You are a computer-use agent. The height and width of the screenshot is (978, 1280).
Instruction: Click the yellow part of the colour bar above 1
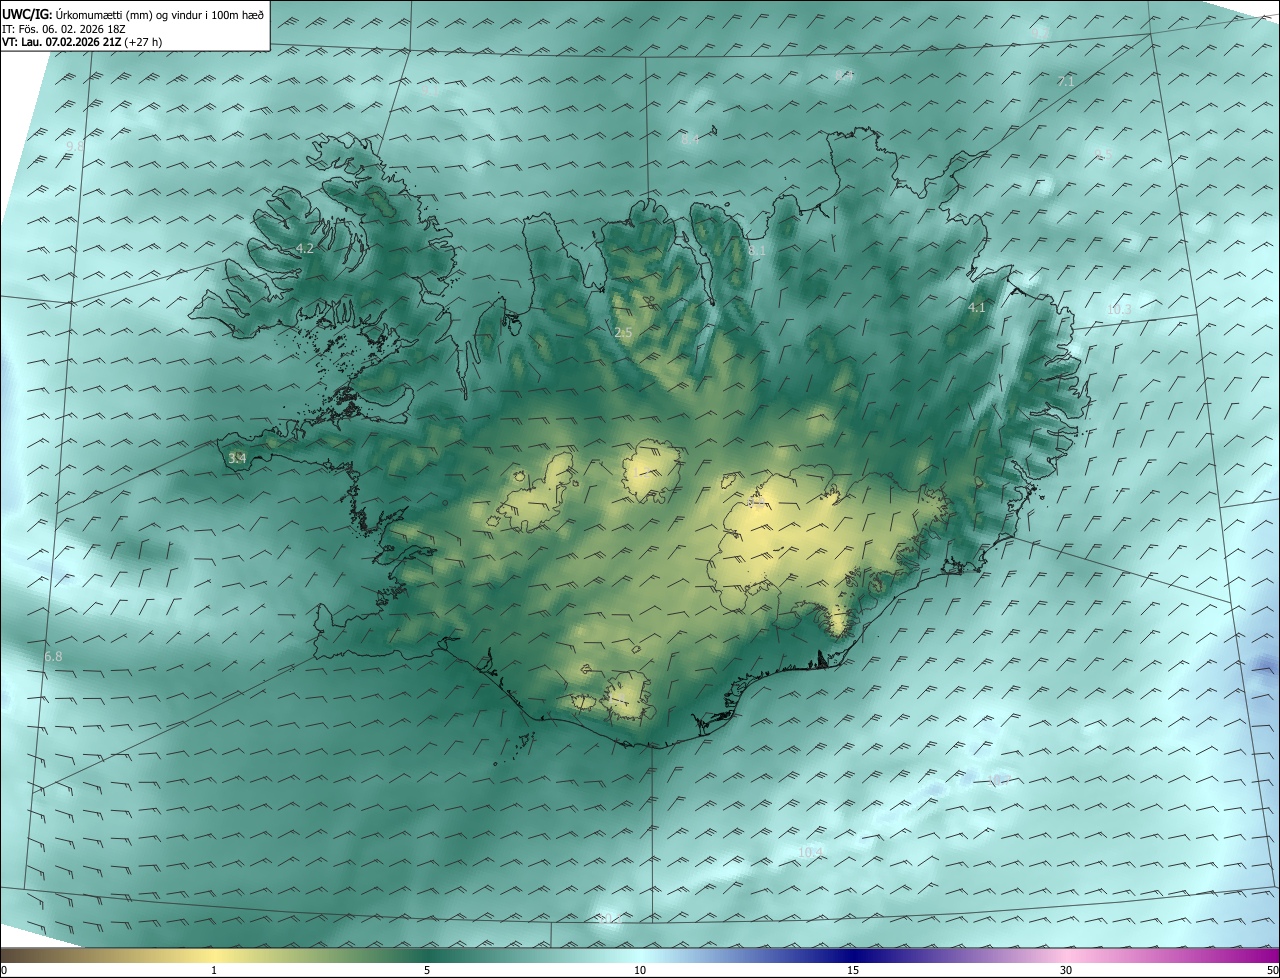[214, 955]
